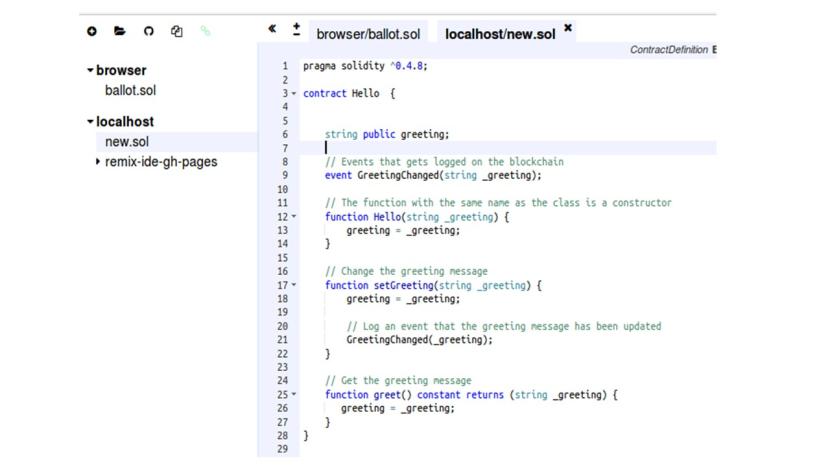Screen dimensions: 830x467
Task: Fold the Hello constructor function at line 12
Action: [294, 217]
